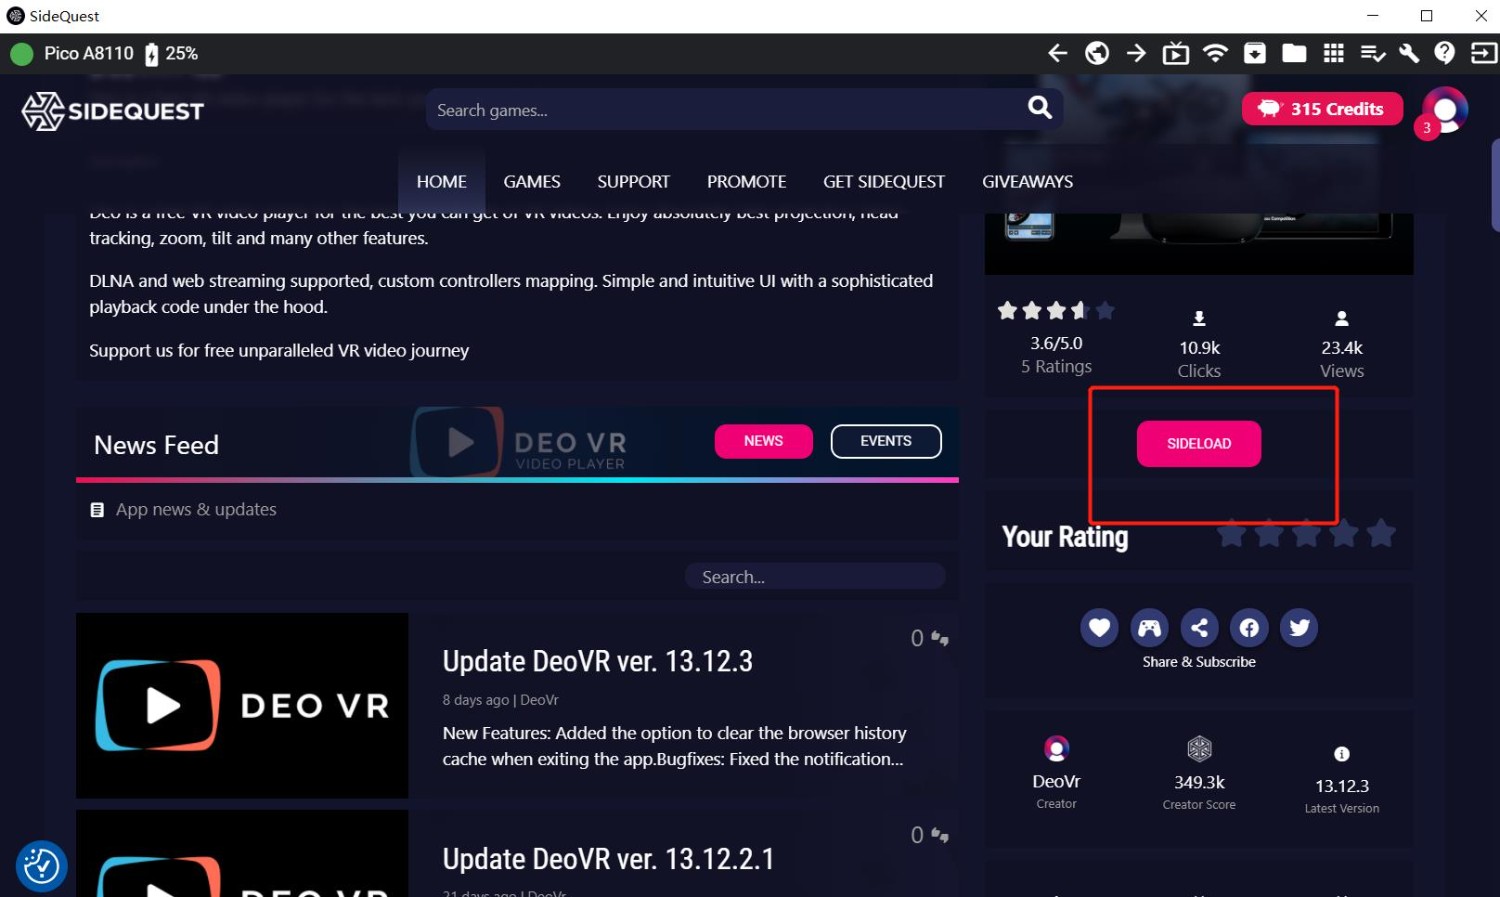This screenshot has height=897, width=1500.
Task: Open the PROMOTE menu
Action: tap(746, 181)
